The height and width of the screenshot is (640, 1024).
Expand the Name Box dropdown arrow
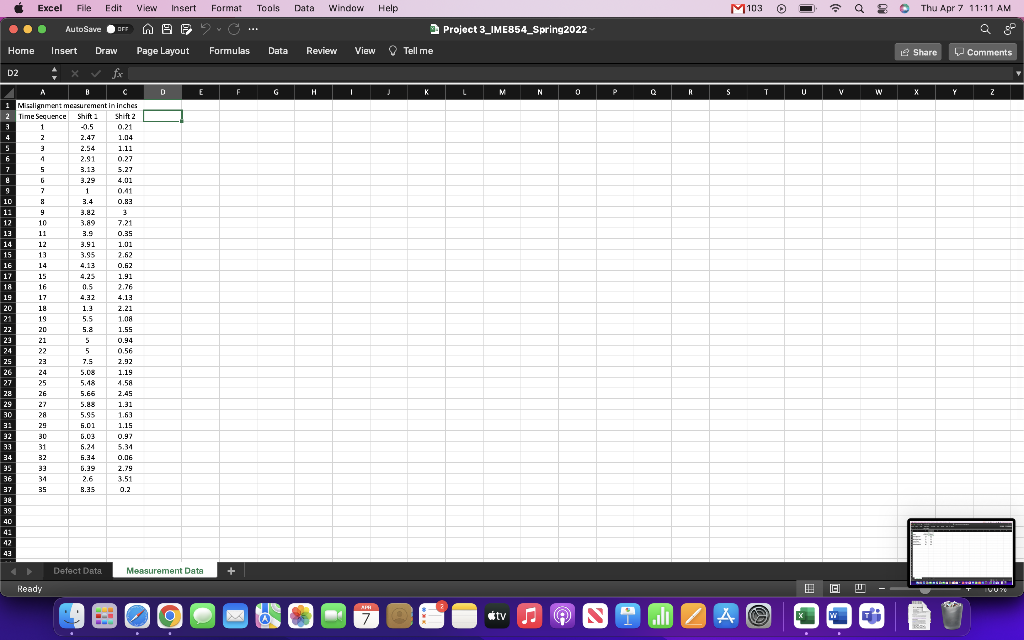pos(54,73)
